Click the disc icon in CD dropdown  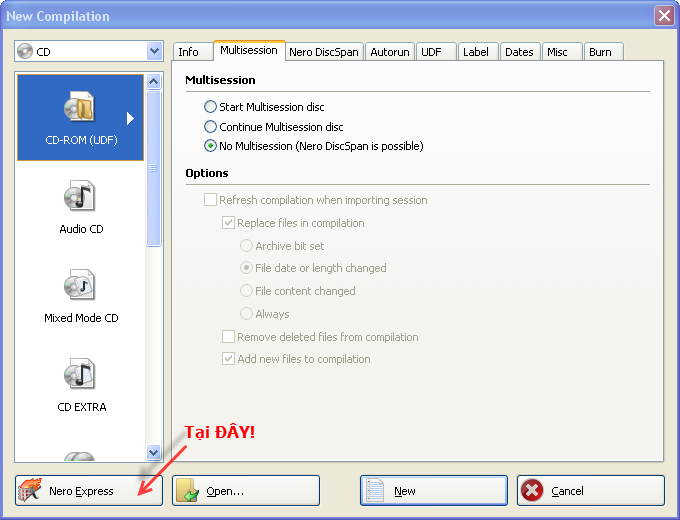[25, 51]
